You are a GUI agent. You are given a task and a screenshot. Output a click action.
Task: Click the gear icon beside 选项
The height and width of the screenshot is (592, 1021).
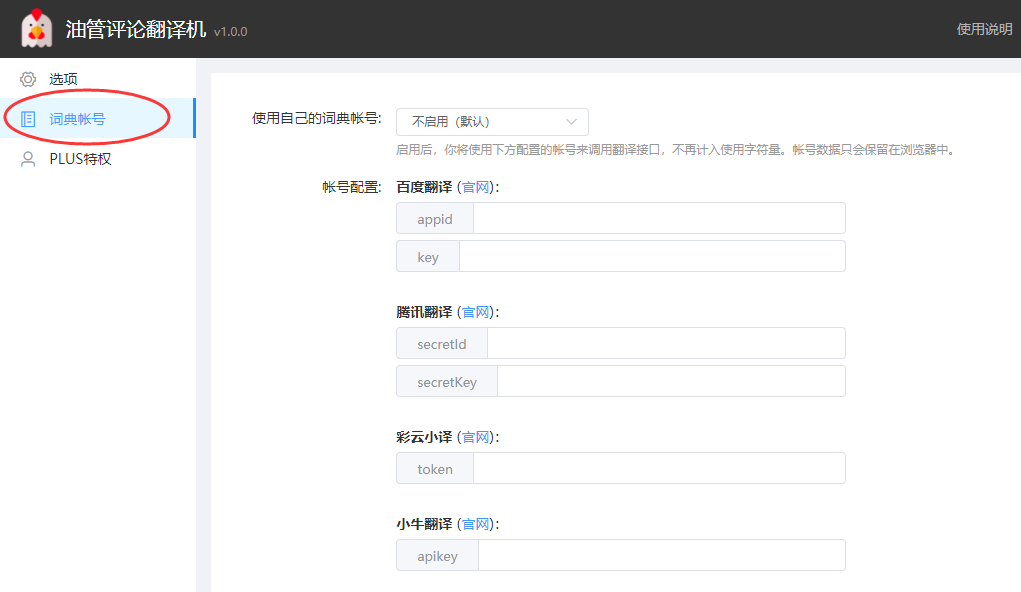28,79
